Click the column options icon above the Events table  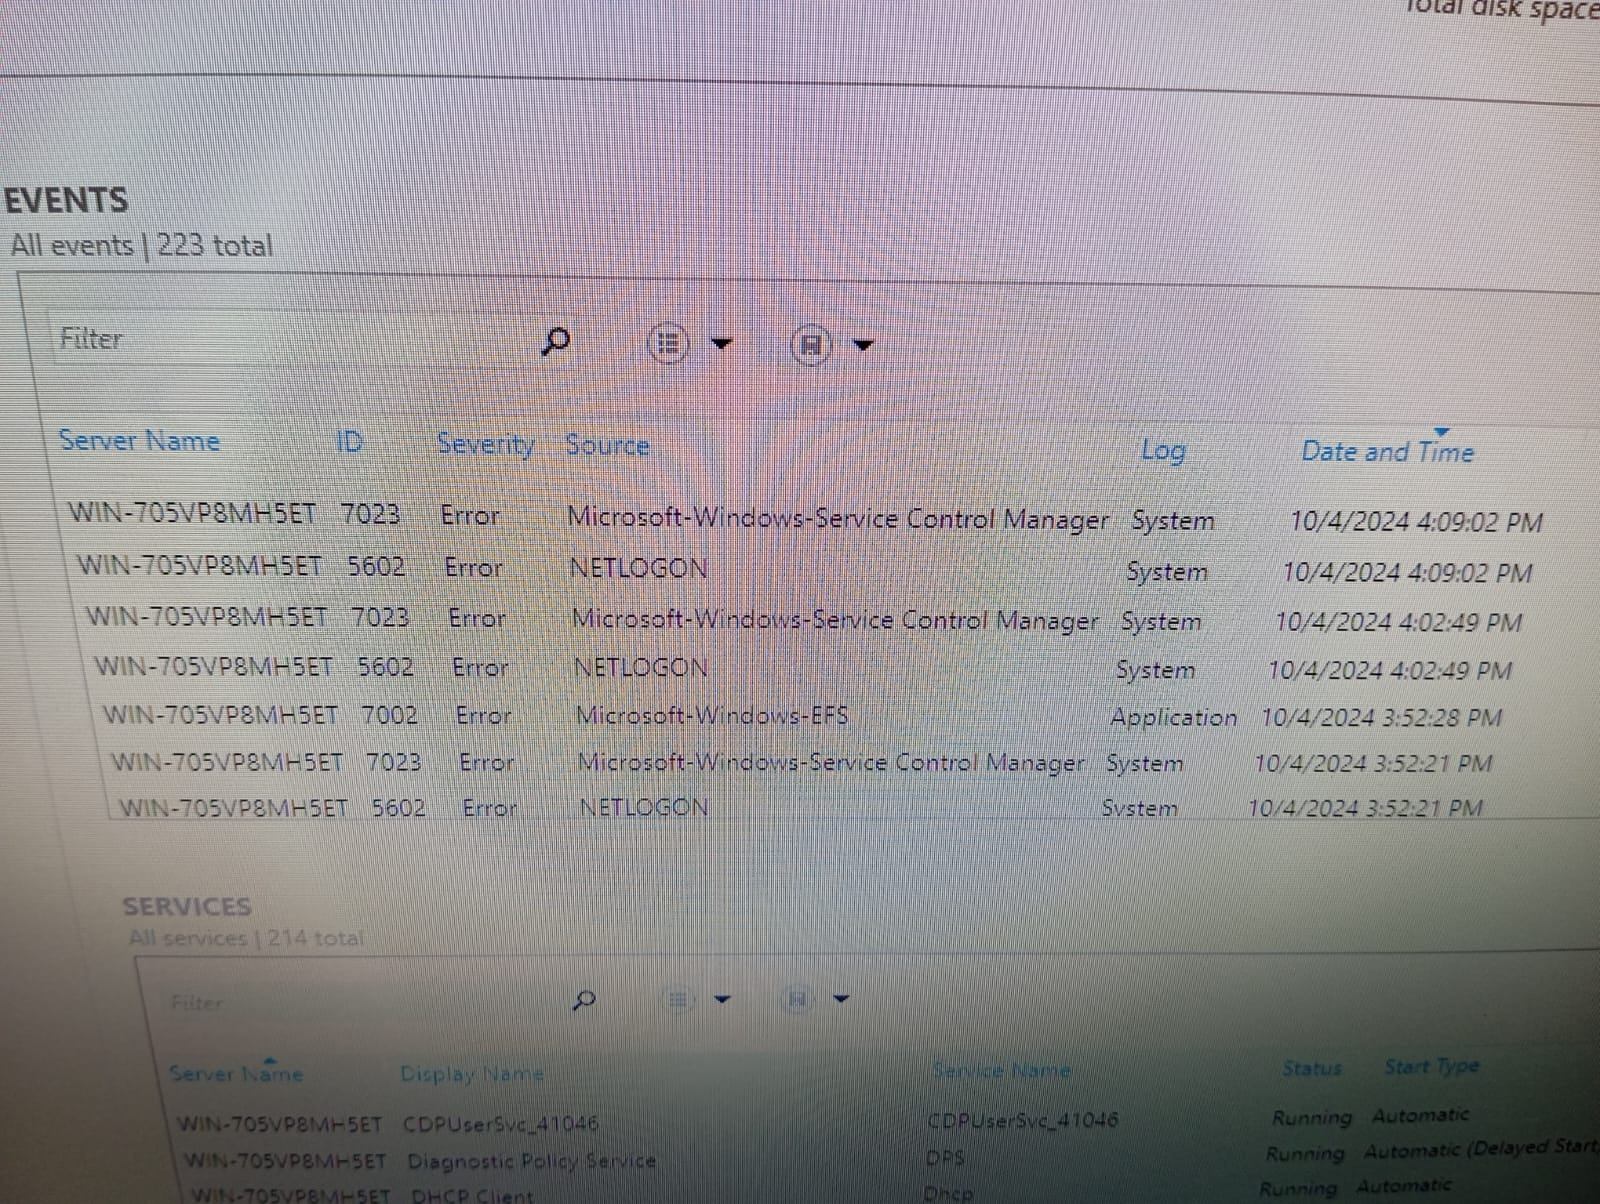(x=668, y=344)
